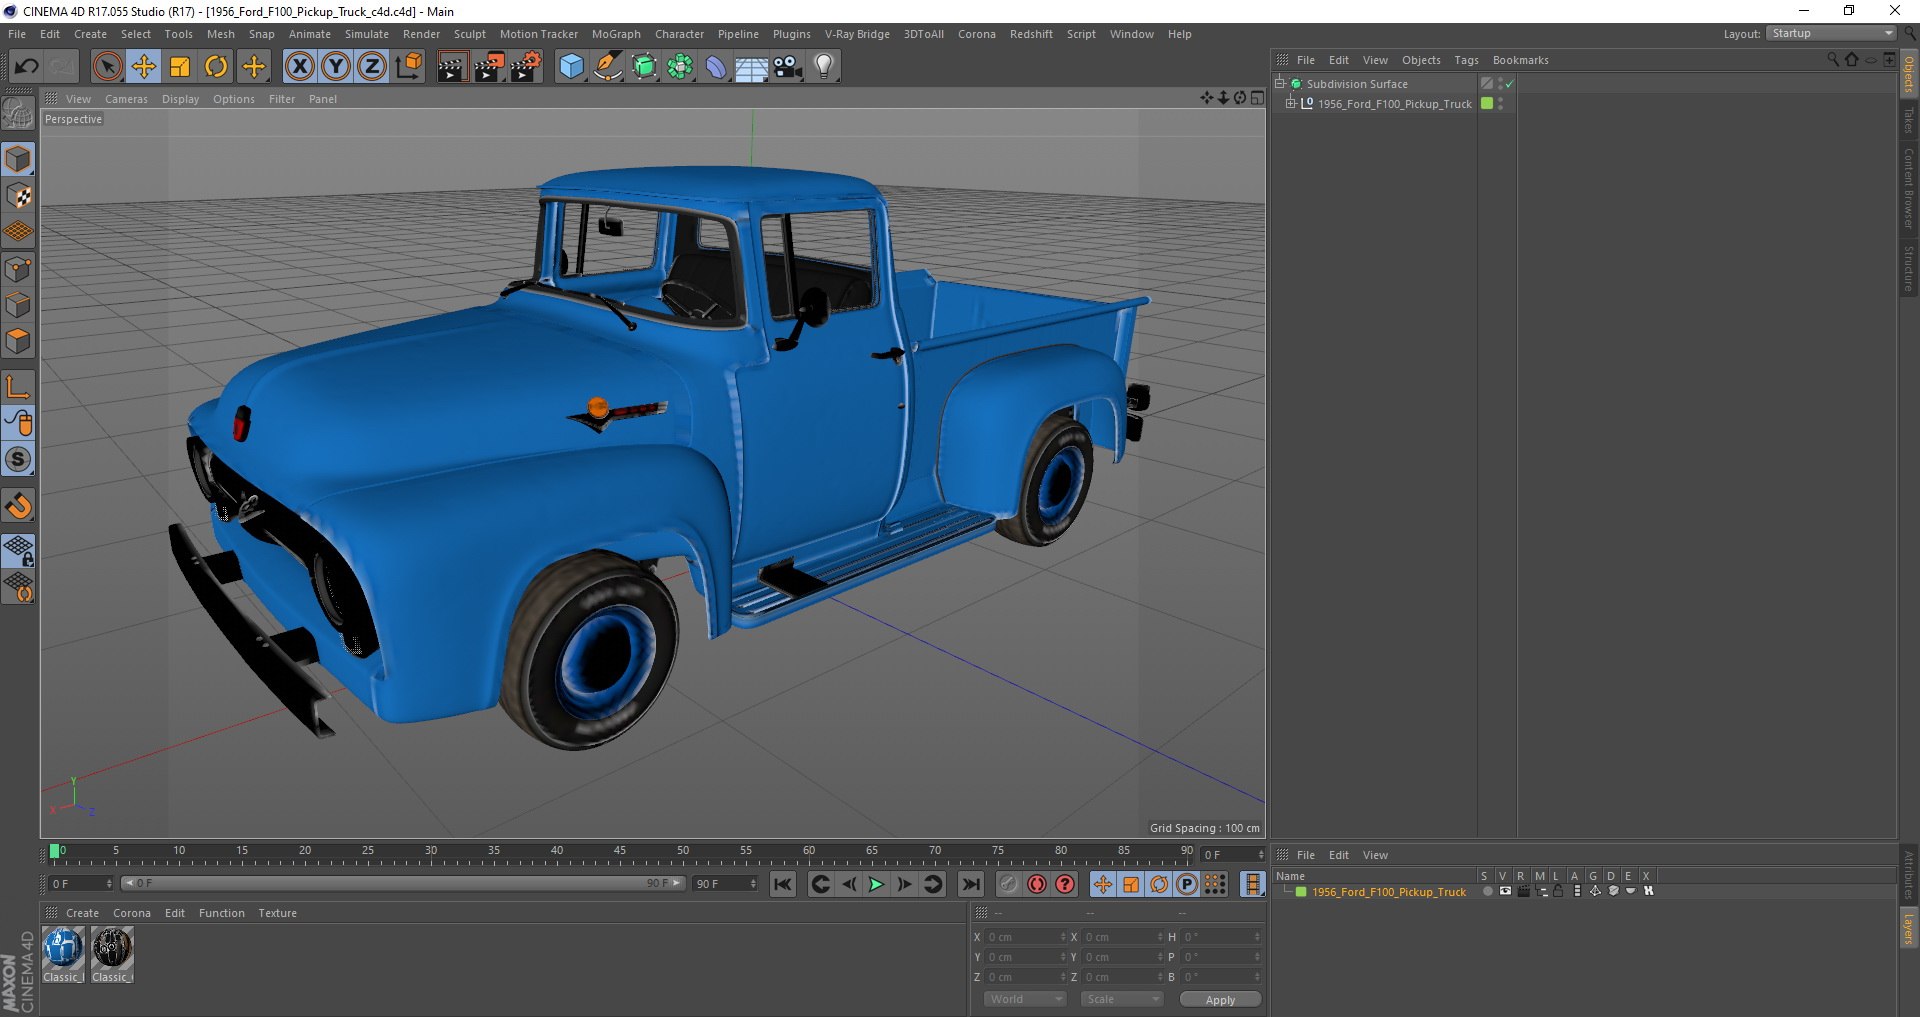Go to start of animation
Viewport: 1920px width, 1017px height.
click(783, 884)
